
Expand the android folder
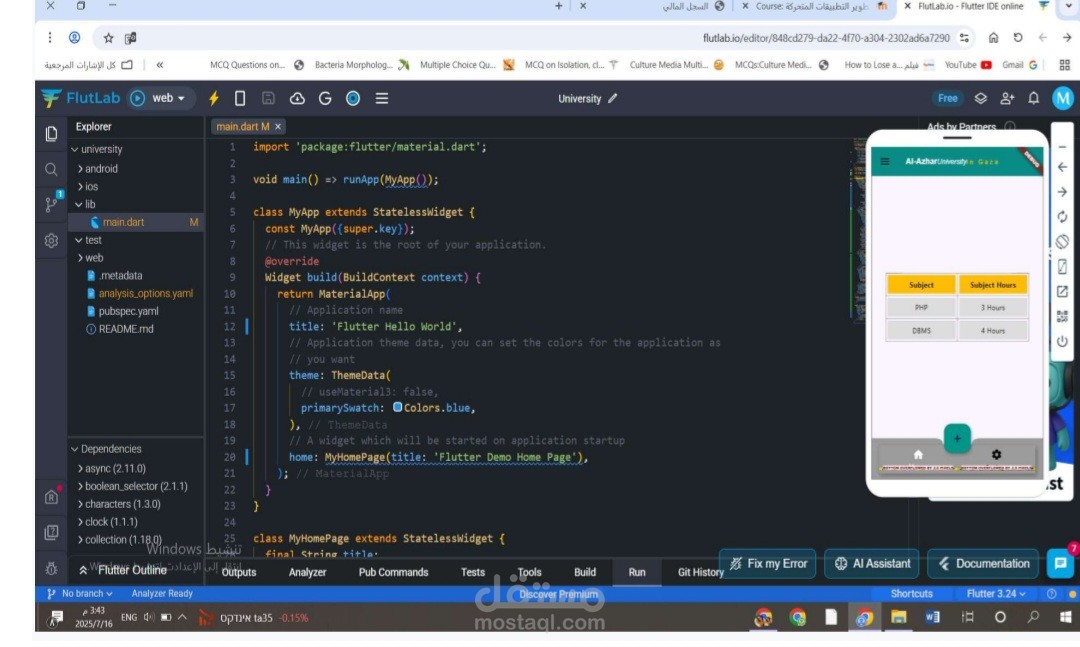pyautogui.click(x=98, y=168)
